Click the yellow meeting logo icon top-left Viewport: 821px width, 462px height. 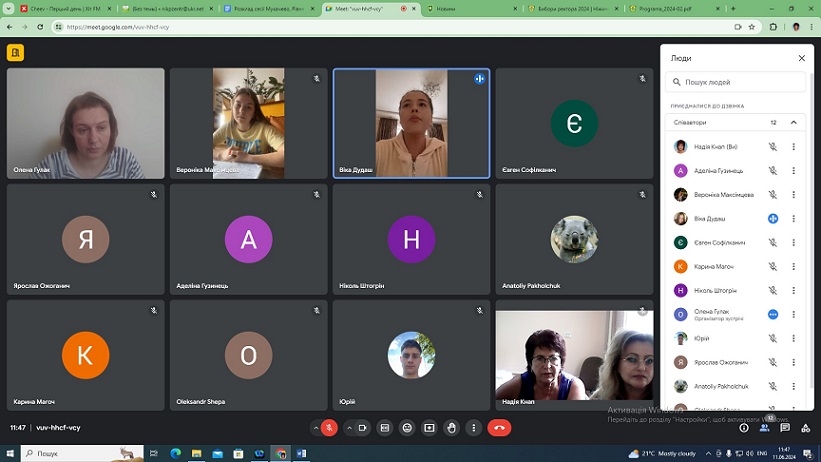pyautogui.click(x=15, y=52)
